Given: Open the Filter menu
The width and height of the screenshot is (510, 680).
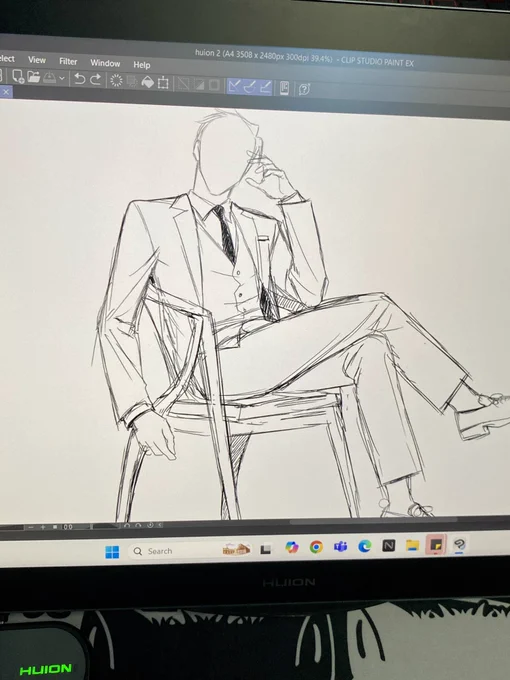Looking at the screenshot, I should 68,62.
